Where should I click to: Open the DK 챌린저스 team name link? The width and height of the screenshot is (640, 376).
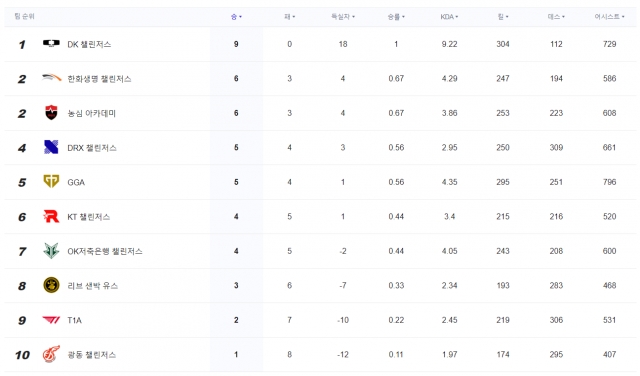coord(89,44)
